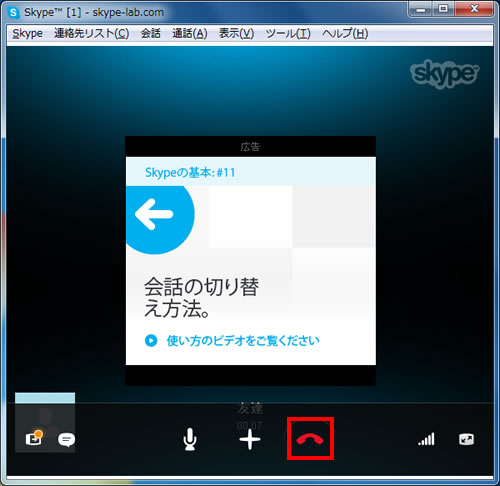
Task: Open the 連絡先リスト(C) menu
Action: point(92,34)
